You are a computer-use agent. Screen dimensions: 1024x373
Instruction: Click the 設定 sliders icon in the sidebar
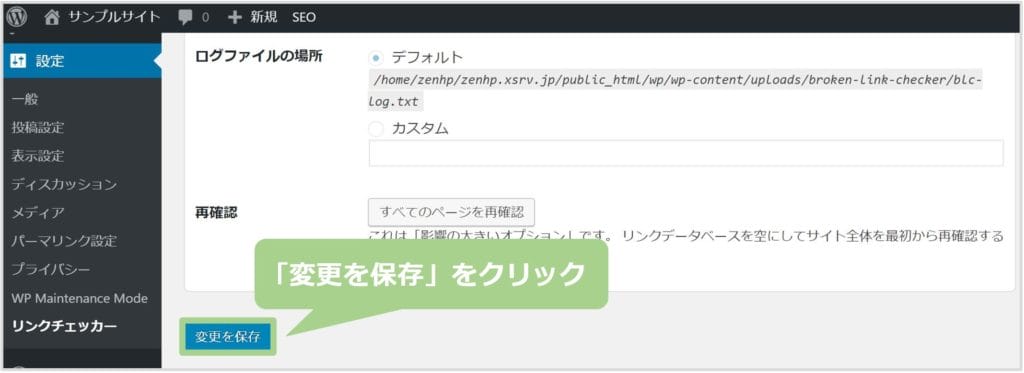[x=18, y=61]
